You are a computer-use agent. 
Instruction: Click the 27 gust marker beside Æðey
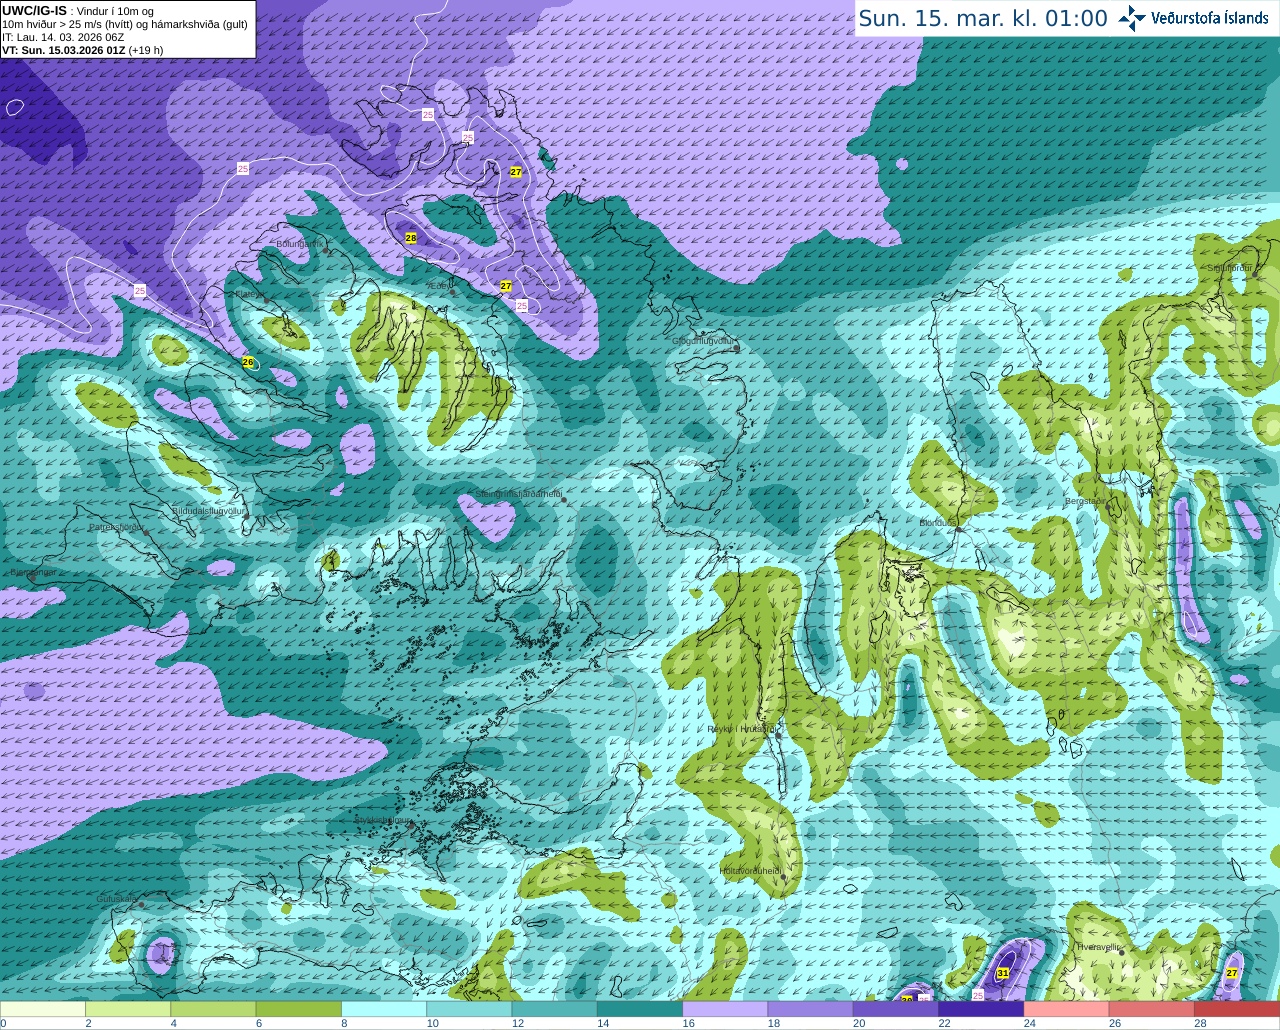(x=506, y=286)
